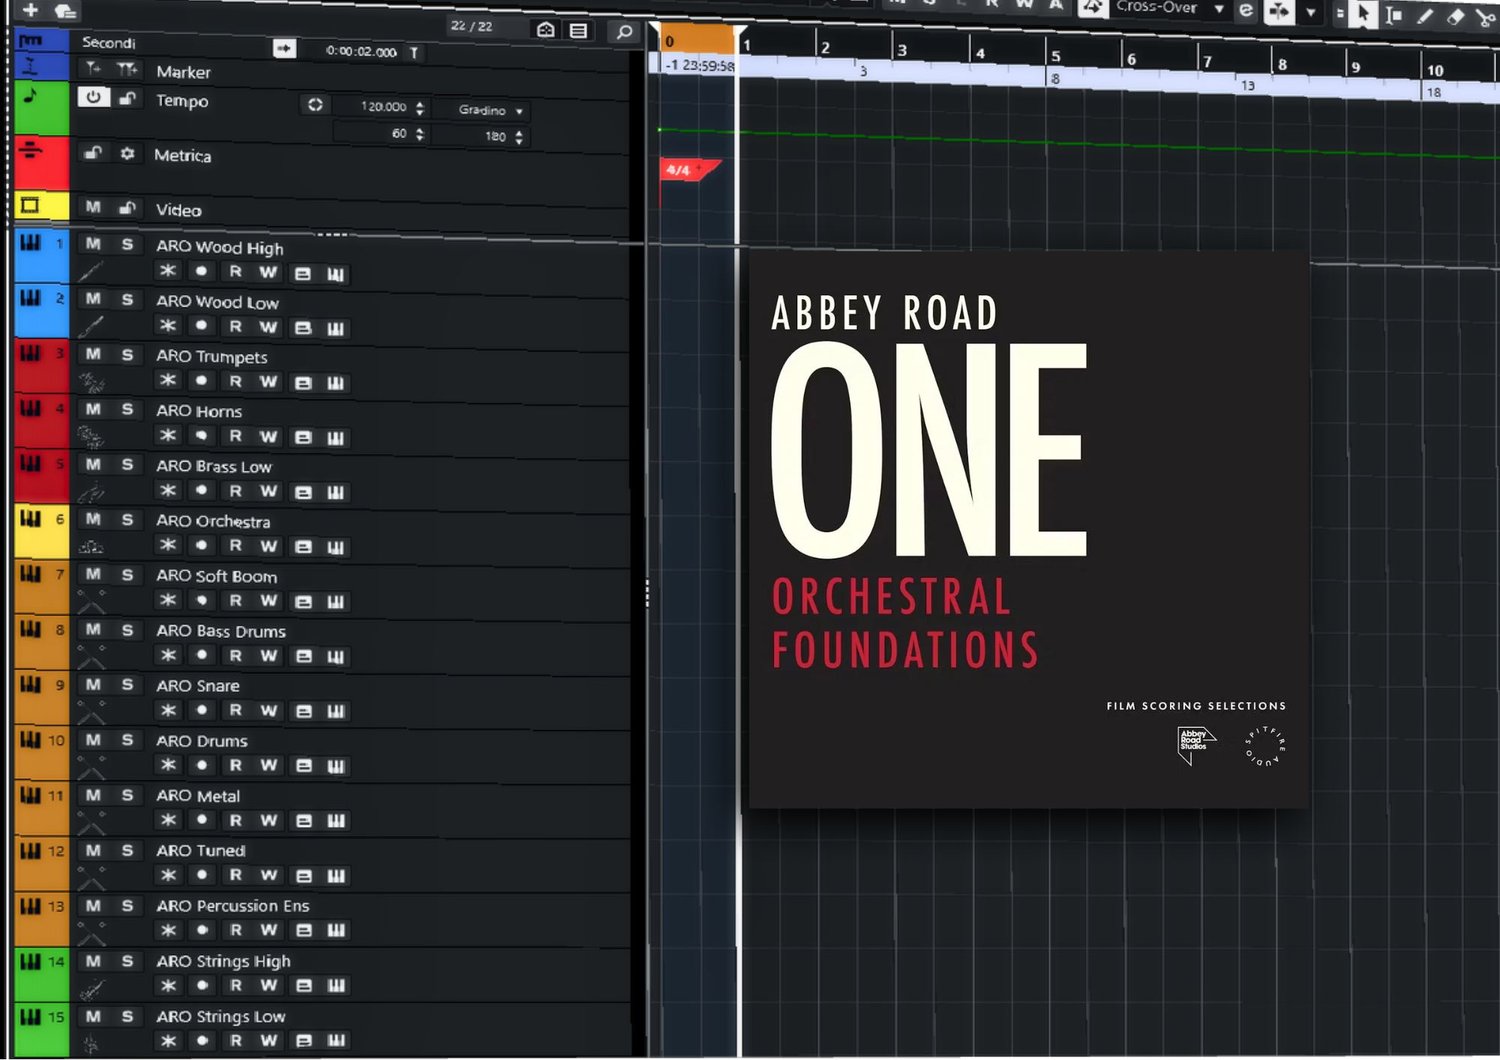Select the Draw pencil tool
Image resolution: width=1500 pixels, height=1060 pixels.
[1425, 16]
